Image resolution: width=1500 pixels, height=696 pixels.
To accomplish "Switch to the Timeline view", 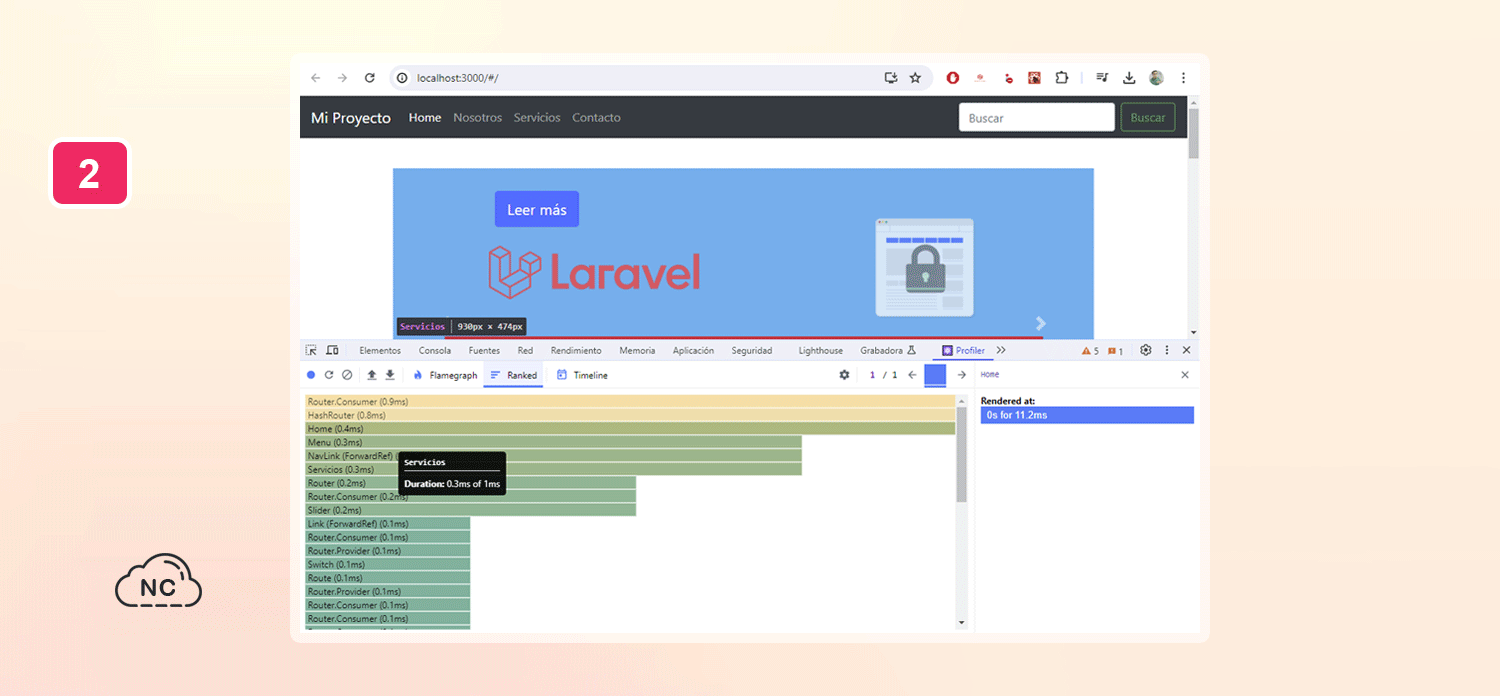I will (582, 375).
